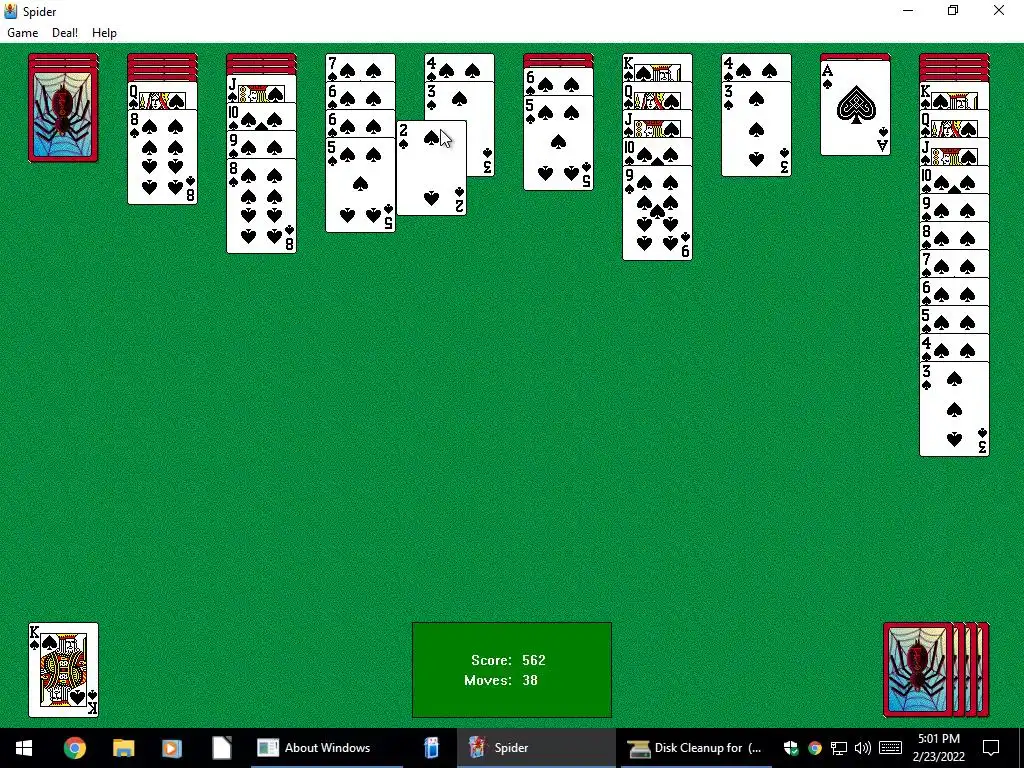This screenshot has width=1024, height=768.
Task: Select the 10 of spades in the King-to-3 run
Action: tap(954, 180)
